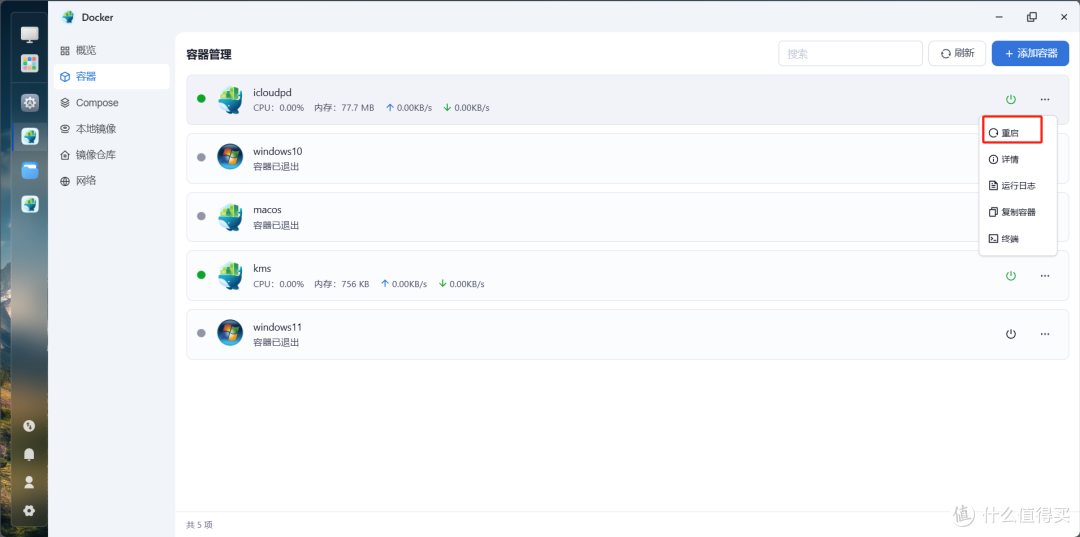Viewport: 1080px width, 537px height.
Task: Click icloudpd memory usage 77.7 MB
Action: pos(344,108)
